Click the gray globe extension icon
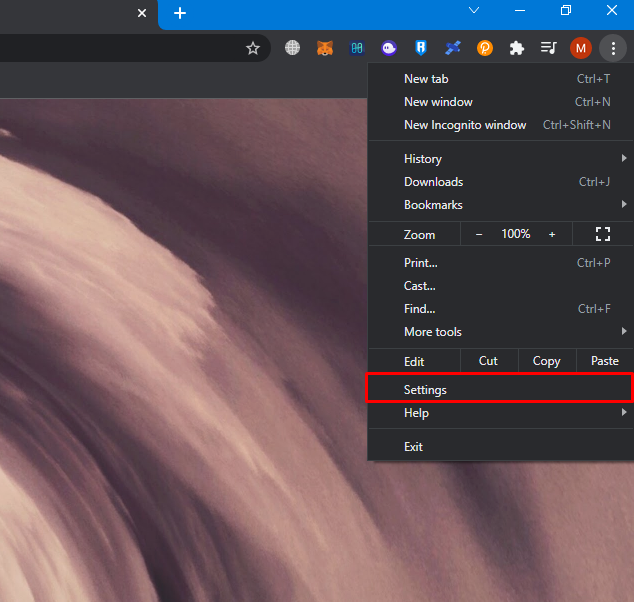The width and height of the screenshot is (634, 602). (x=292, y=48)
